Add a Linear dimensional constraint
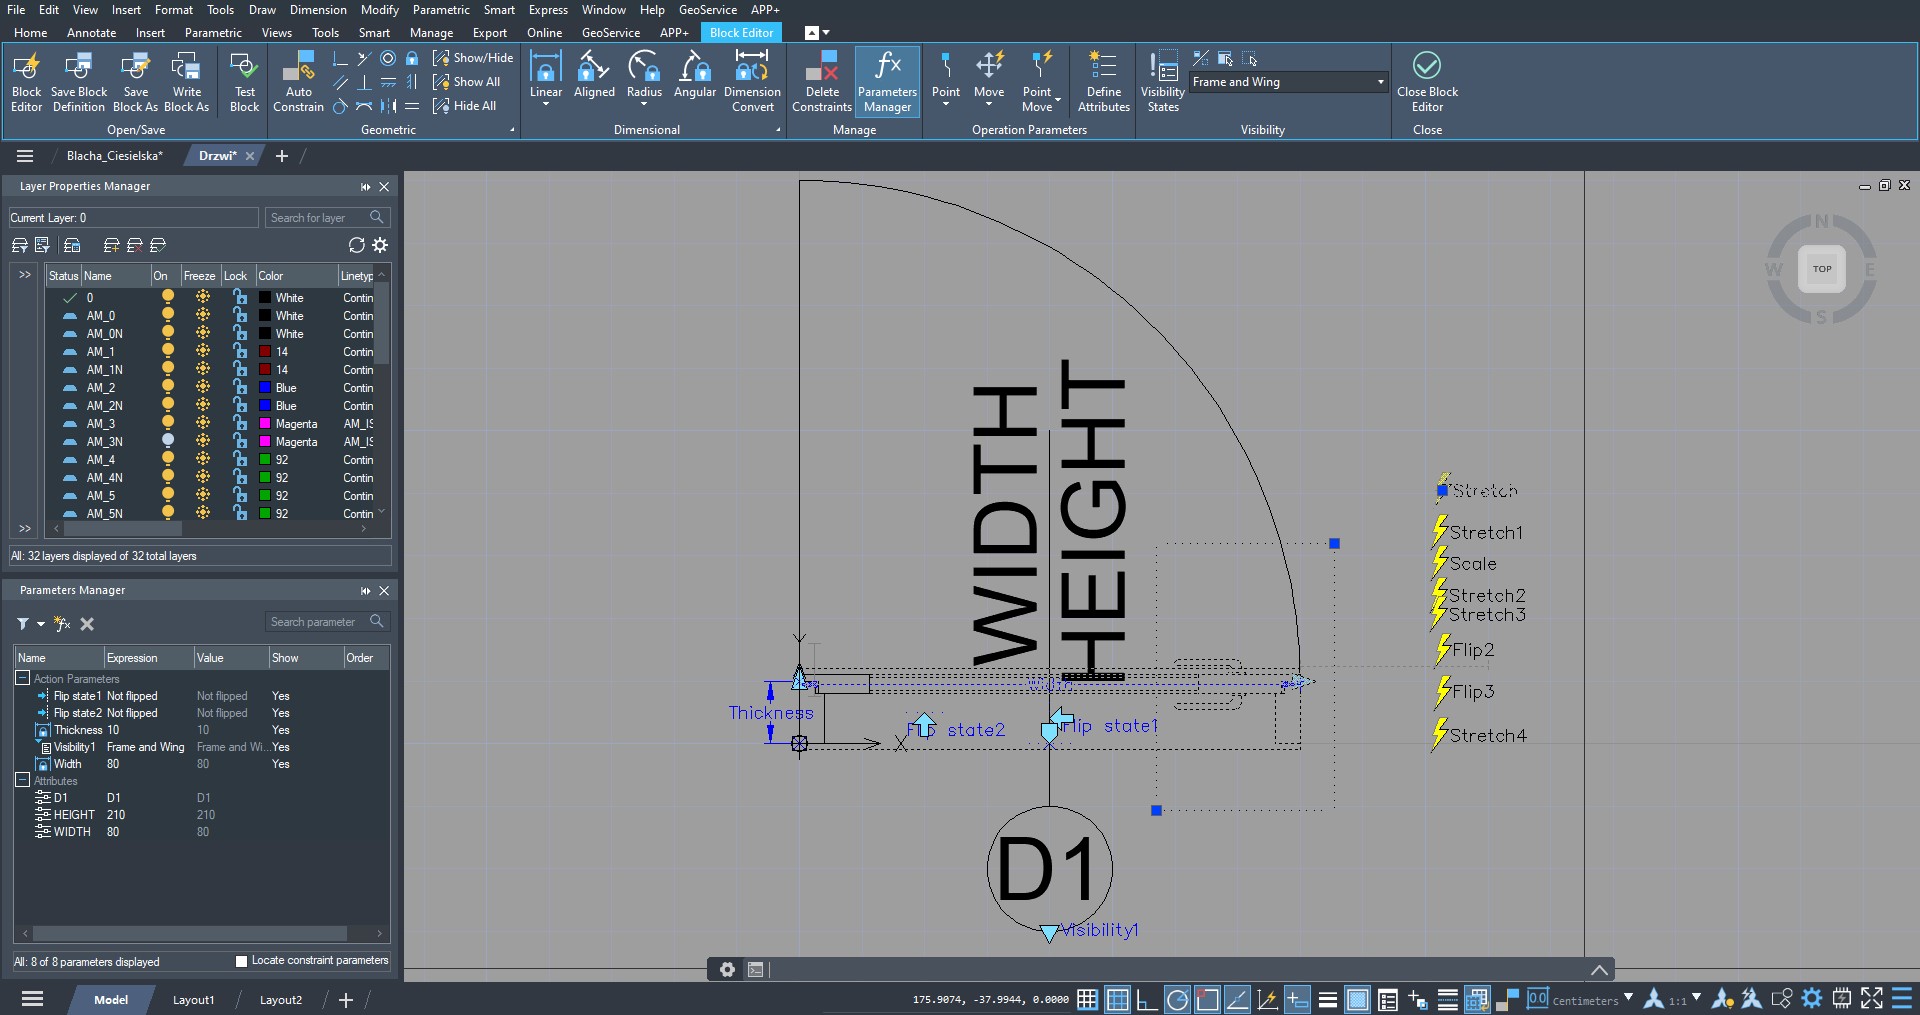 click(x=546, y=78)
